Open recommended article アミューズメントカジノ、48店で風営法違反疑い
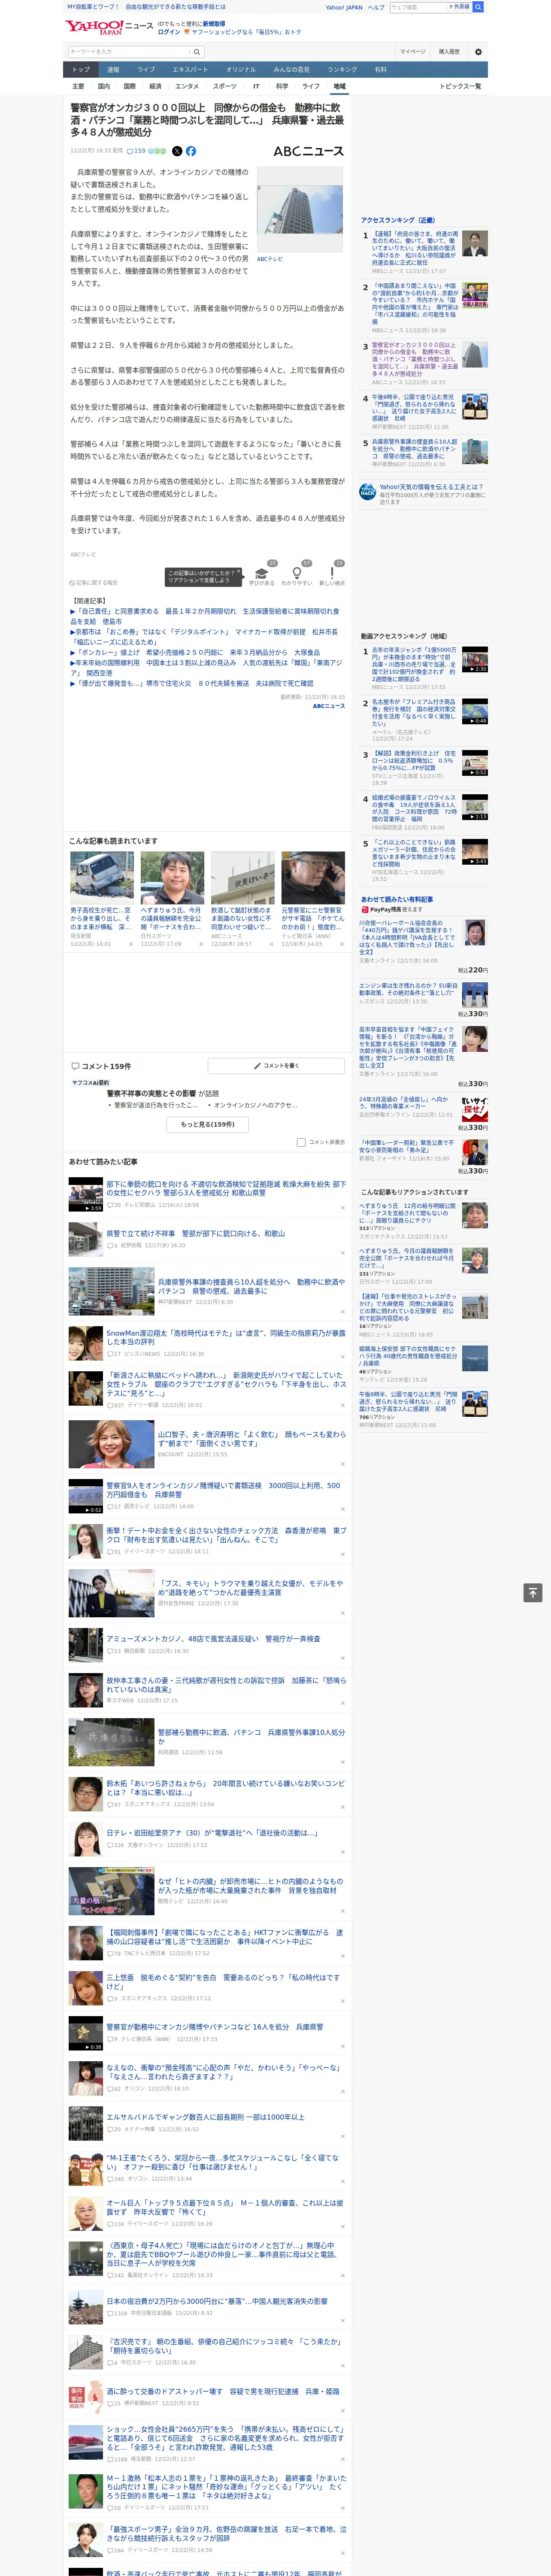The image size is (551, 2576). (x=213, y=1639)
